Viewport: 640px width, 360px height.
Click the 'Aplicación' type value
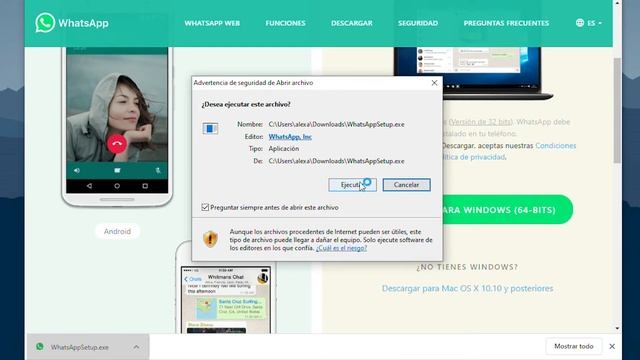[x=284, y=149]
